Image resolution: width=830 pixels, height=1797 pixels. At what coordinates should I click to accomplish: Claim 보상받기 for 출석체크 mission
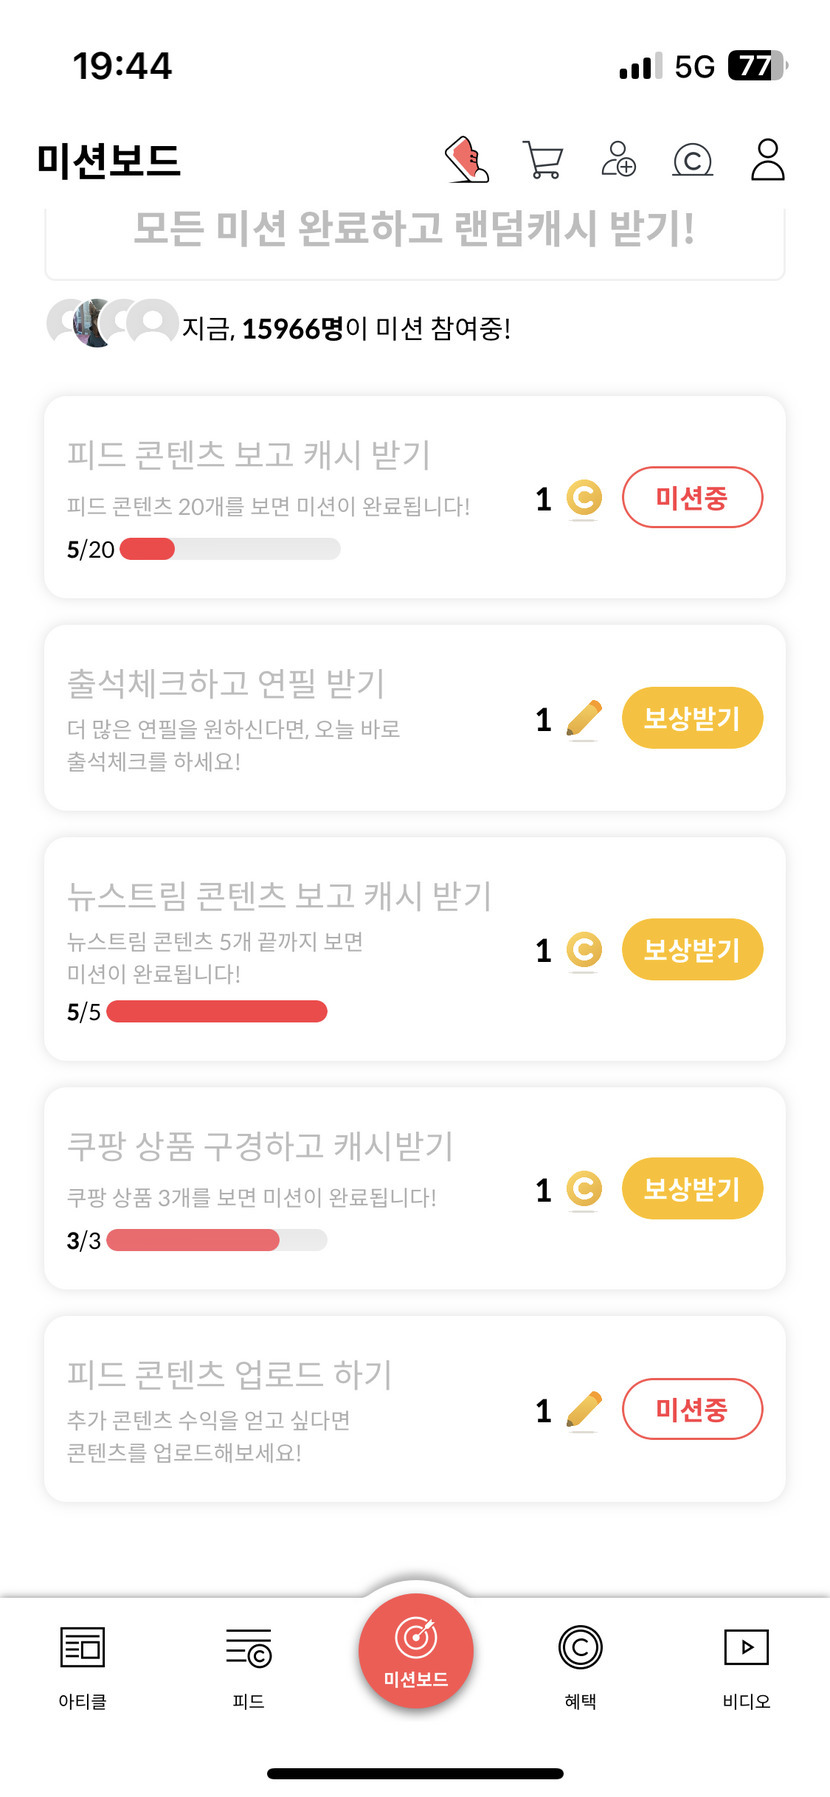tap(692, 718)
